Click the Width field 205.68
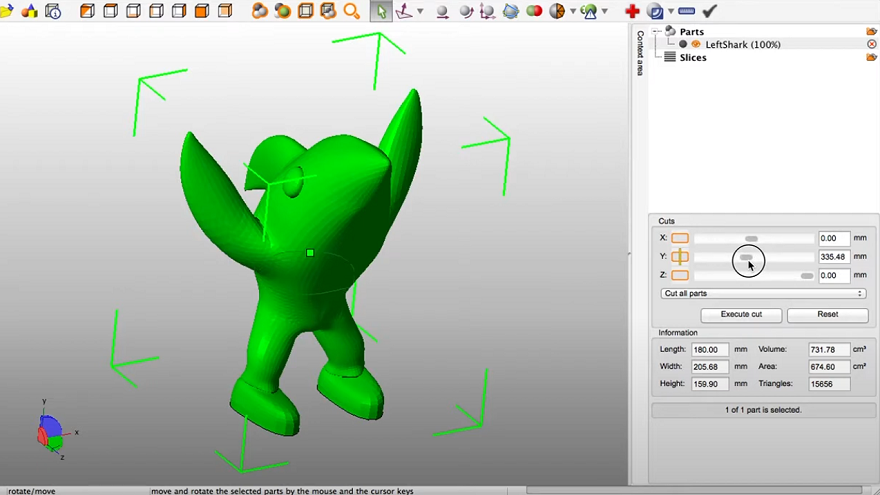This screenshot has width=880, height=495. [710, 366]
